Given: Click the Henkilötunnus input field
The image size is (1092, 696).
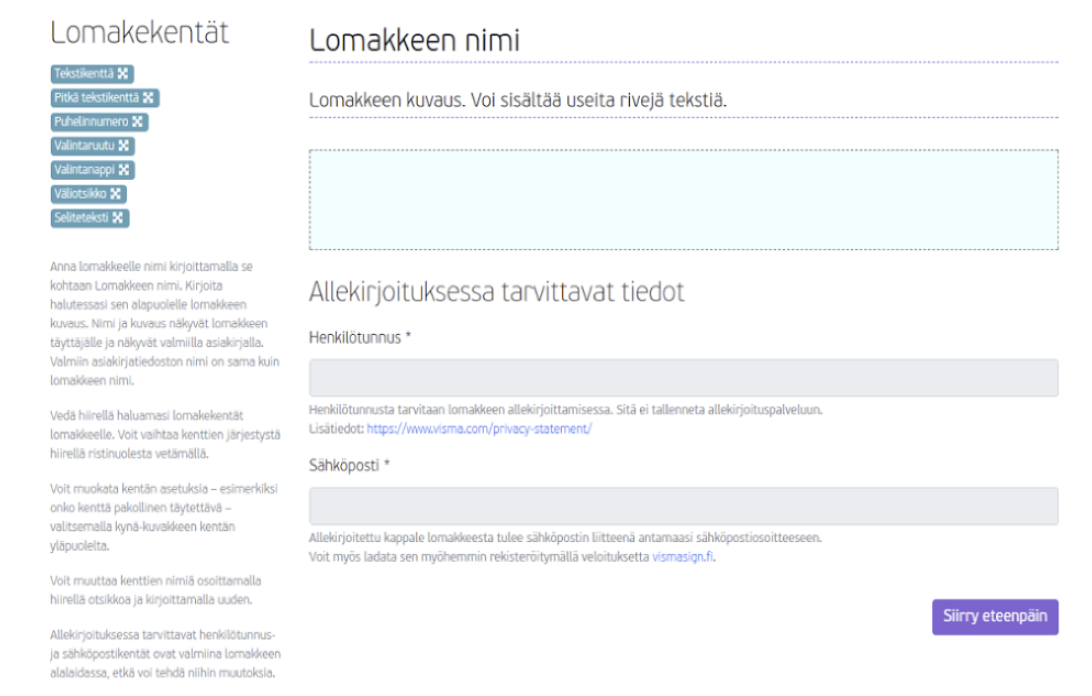Looking at the screenshot, I should pos(683,378).
